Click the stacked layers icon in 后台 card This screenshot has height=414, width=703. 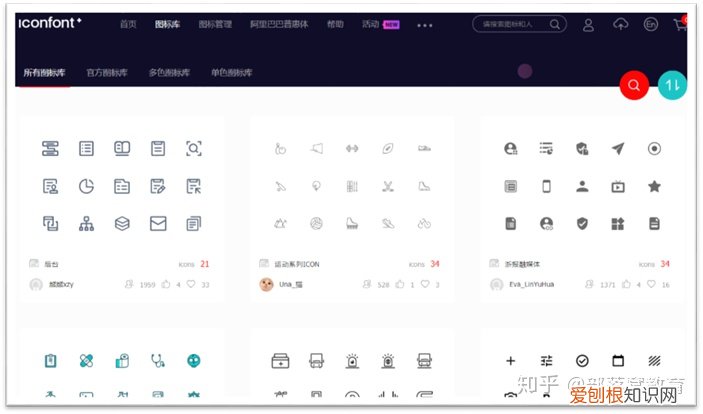tap(122, 223)
